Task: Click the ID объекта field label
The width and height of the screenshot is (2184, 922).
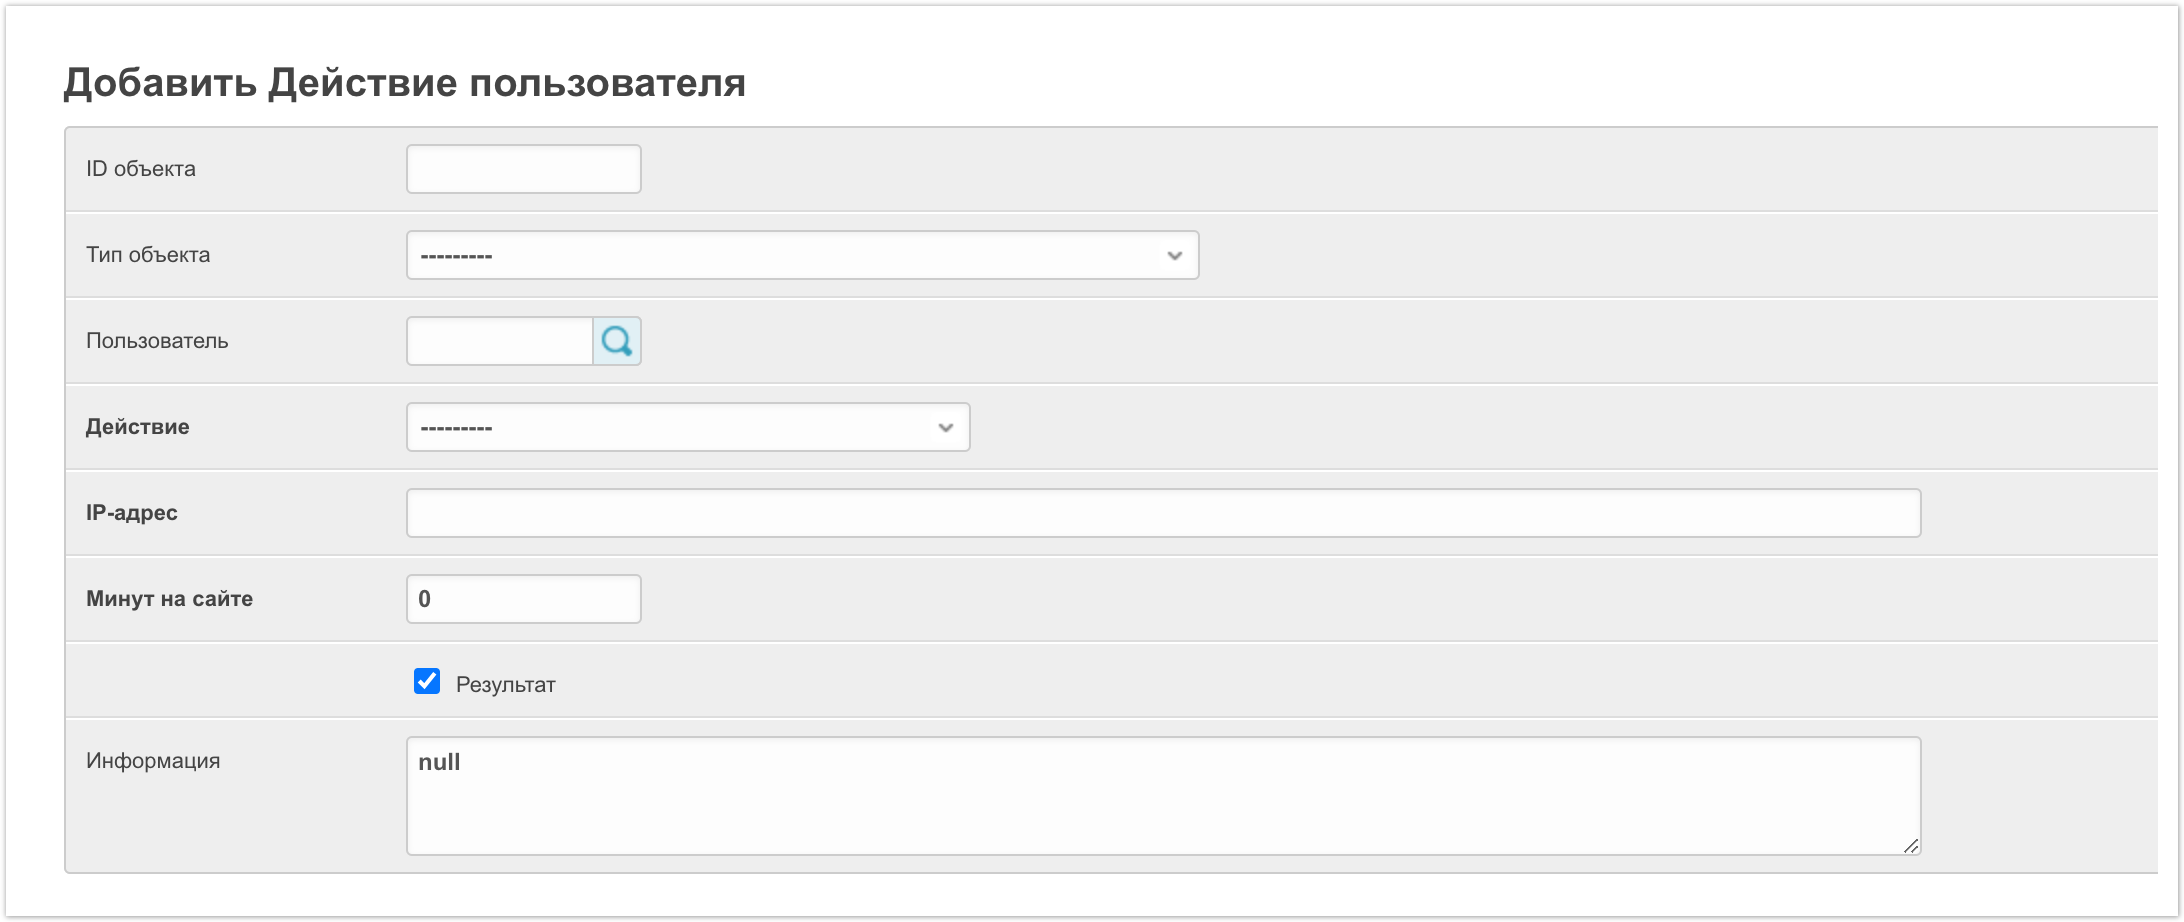Action: point(141,169)
